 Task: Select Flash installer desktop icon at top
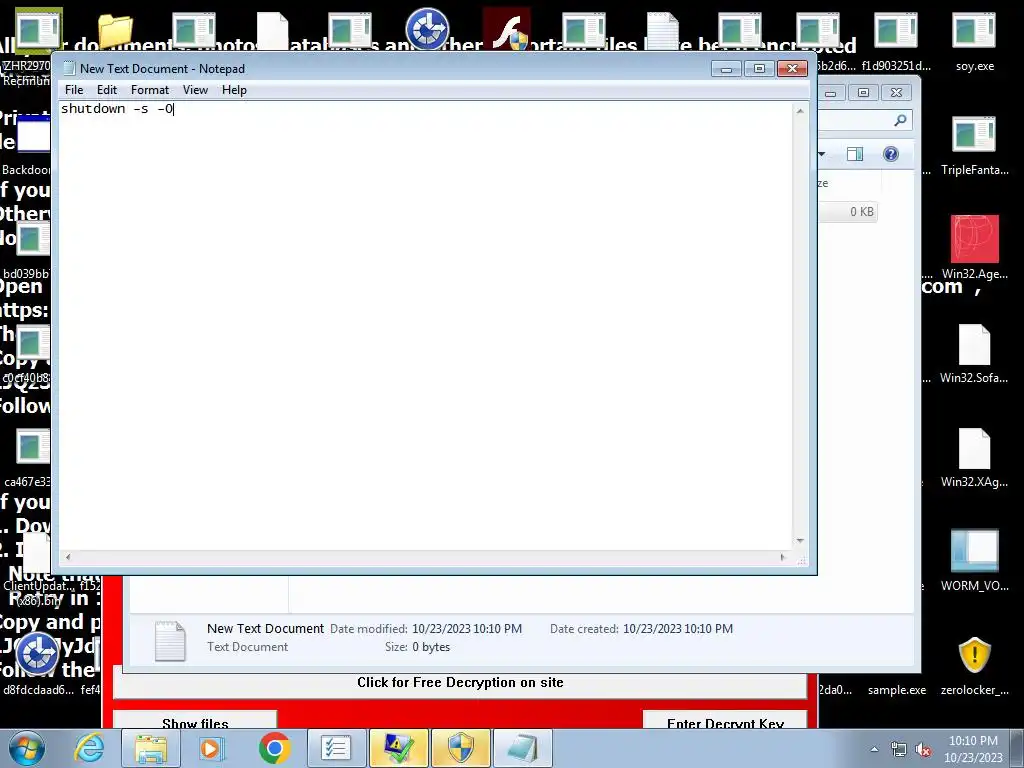[507, 30]
